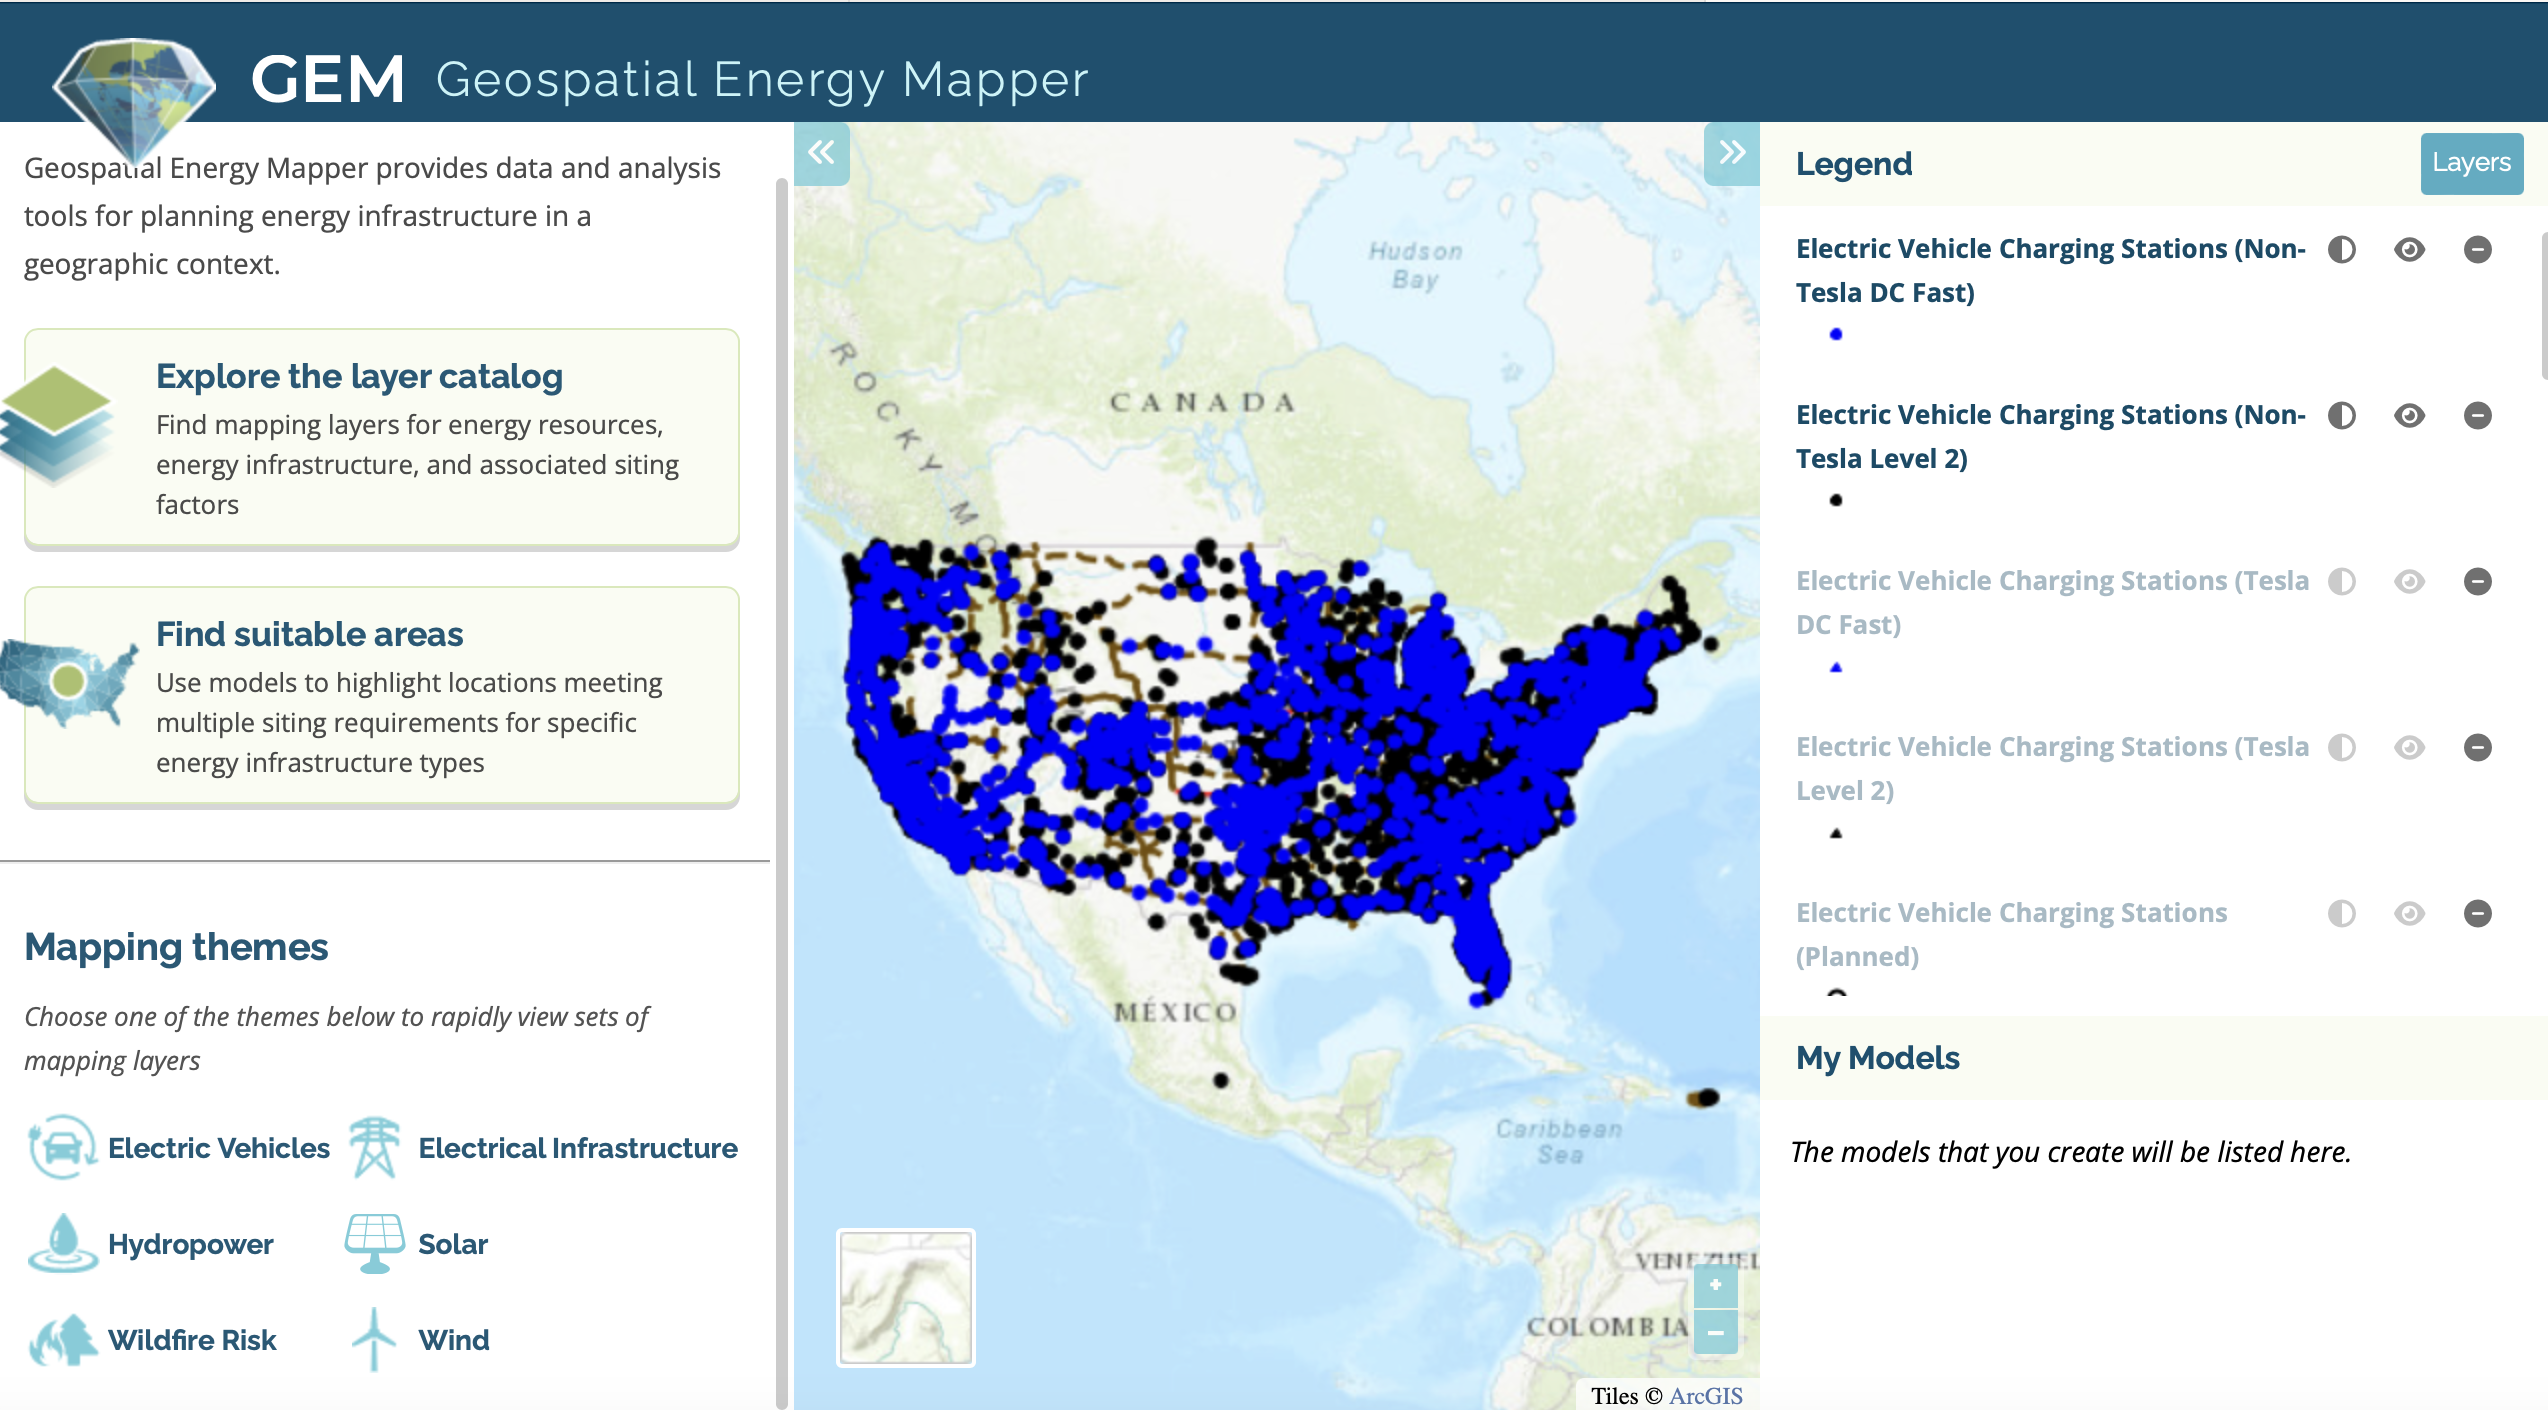Toggle visibility of Non-Tesla Level 2 layer

[x=2409, y=415]
